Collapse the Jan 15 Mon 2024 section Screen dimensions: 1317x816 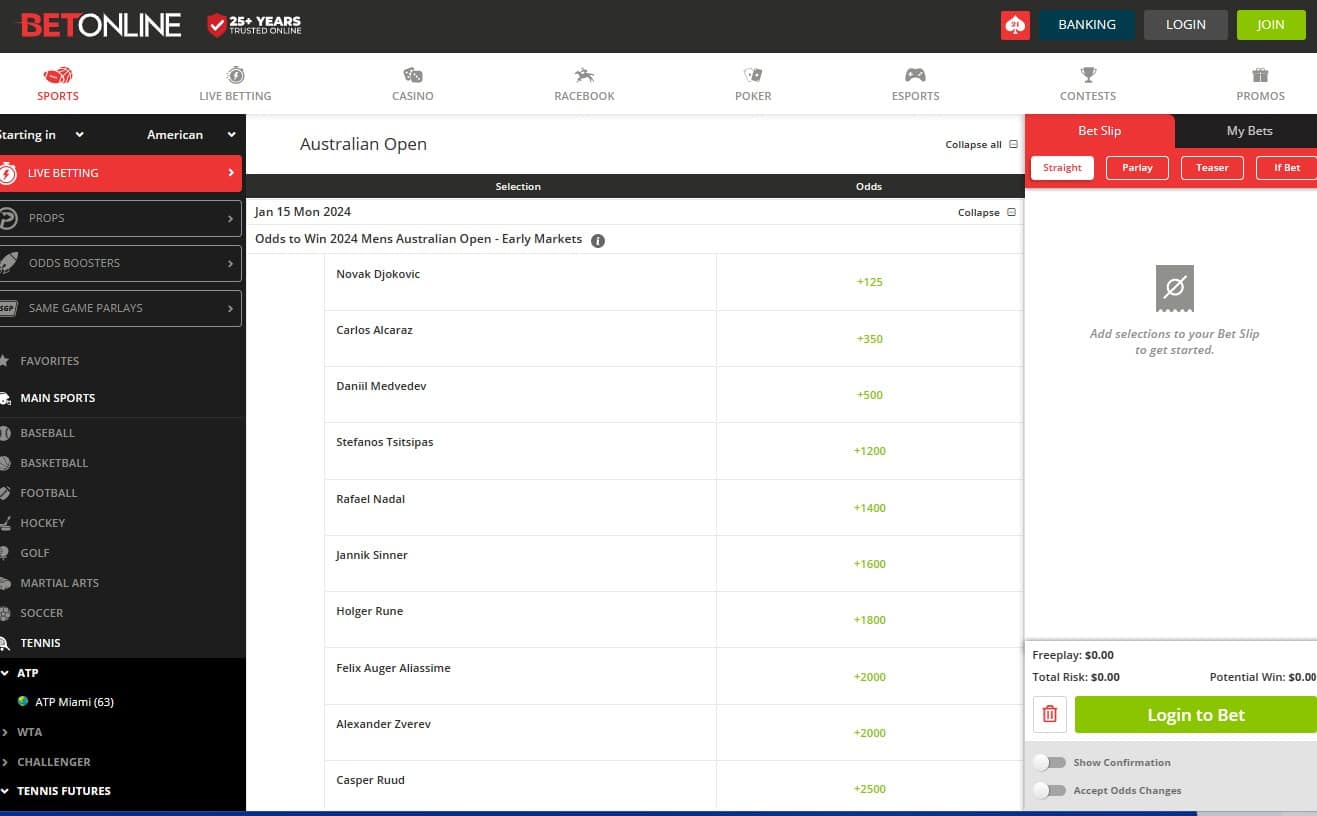[986, 212]
